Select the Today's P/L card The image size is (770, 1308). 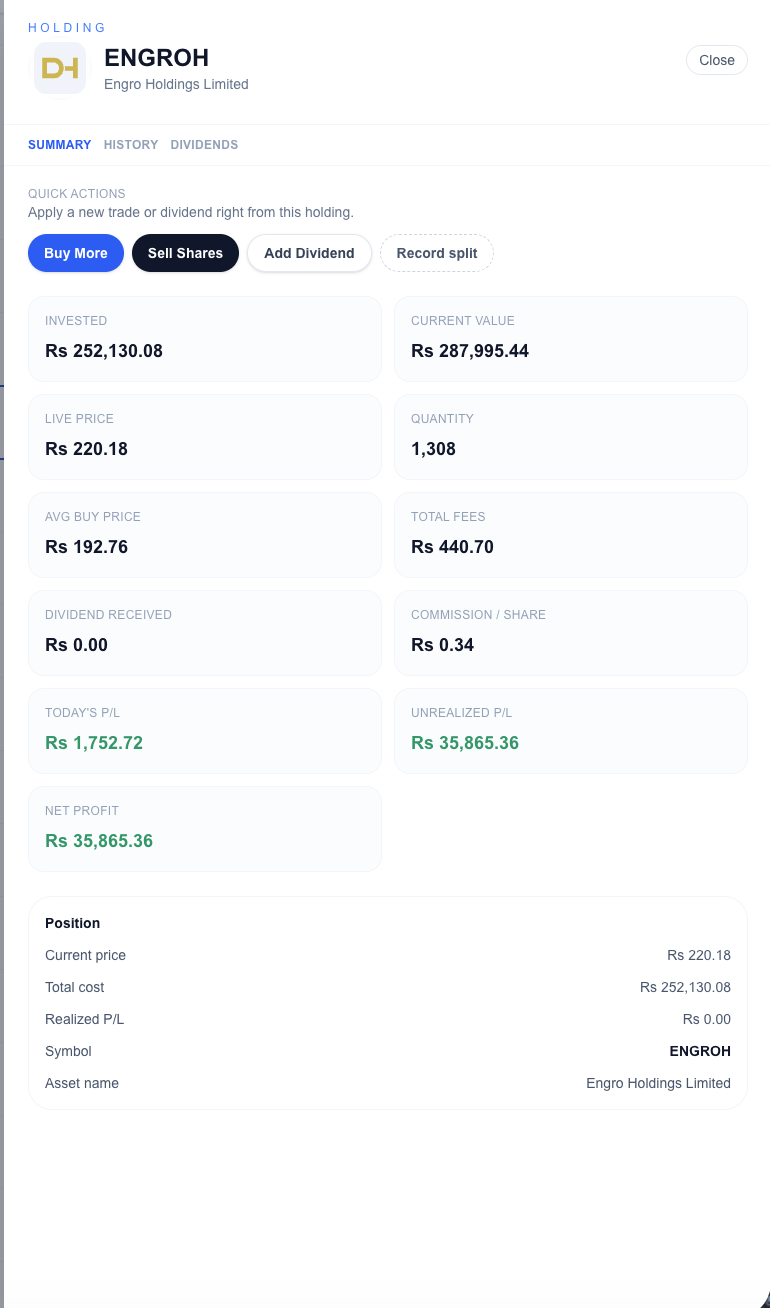[205, 730]
